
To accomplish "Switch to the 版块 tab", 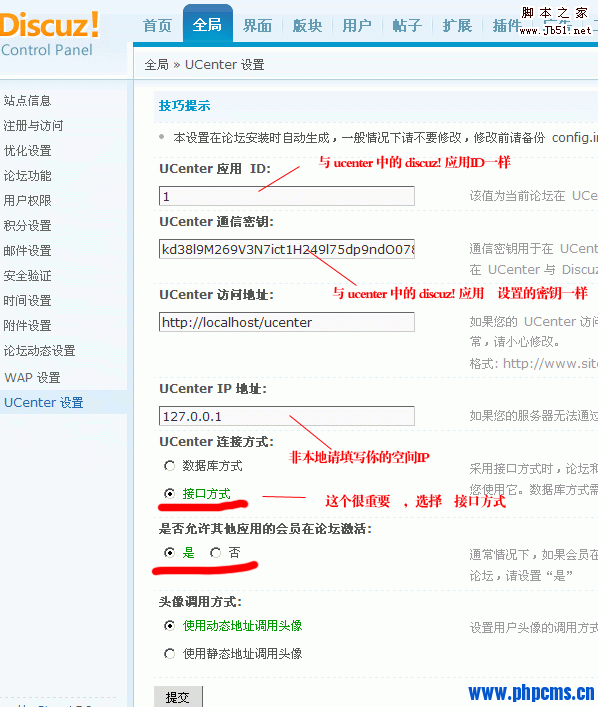I will tap(308, 25).
